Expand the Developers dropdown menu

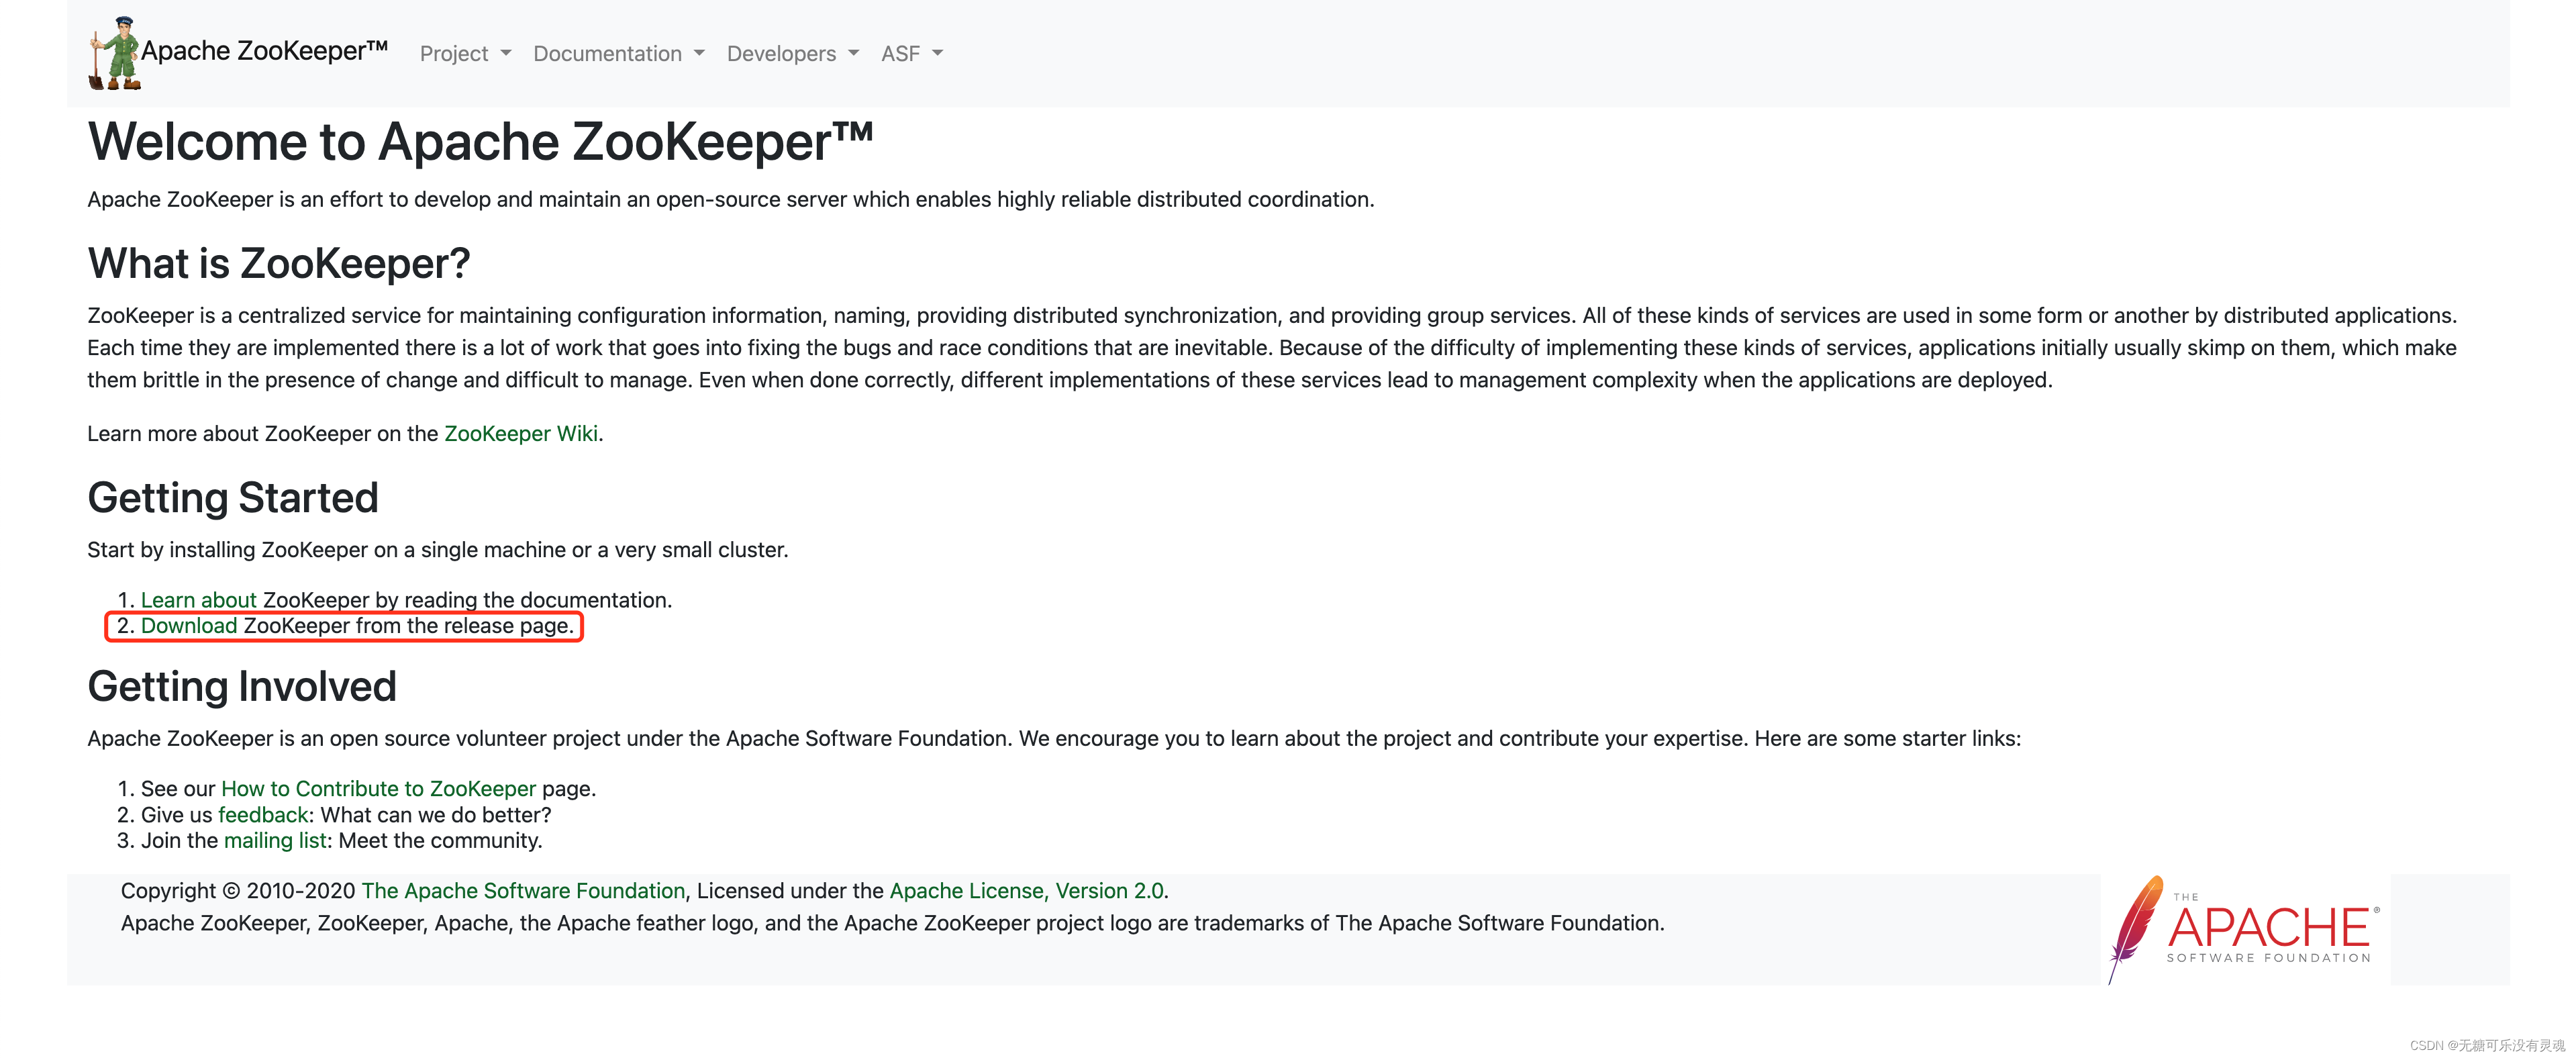click(x=793, y=54)
